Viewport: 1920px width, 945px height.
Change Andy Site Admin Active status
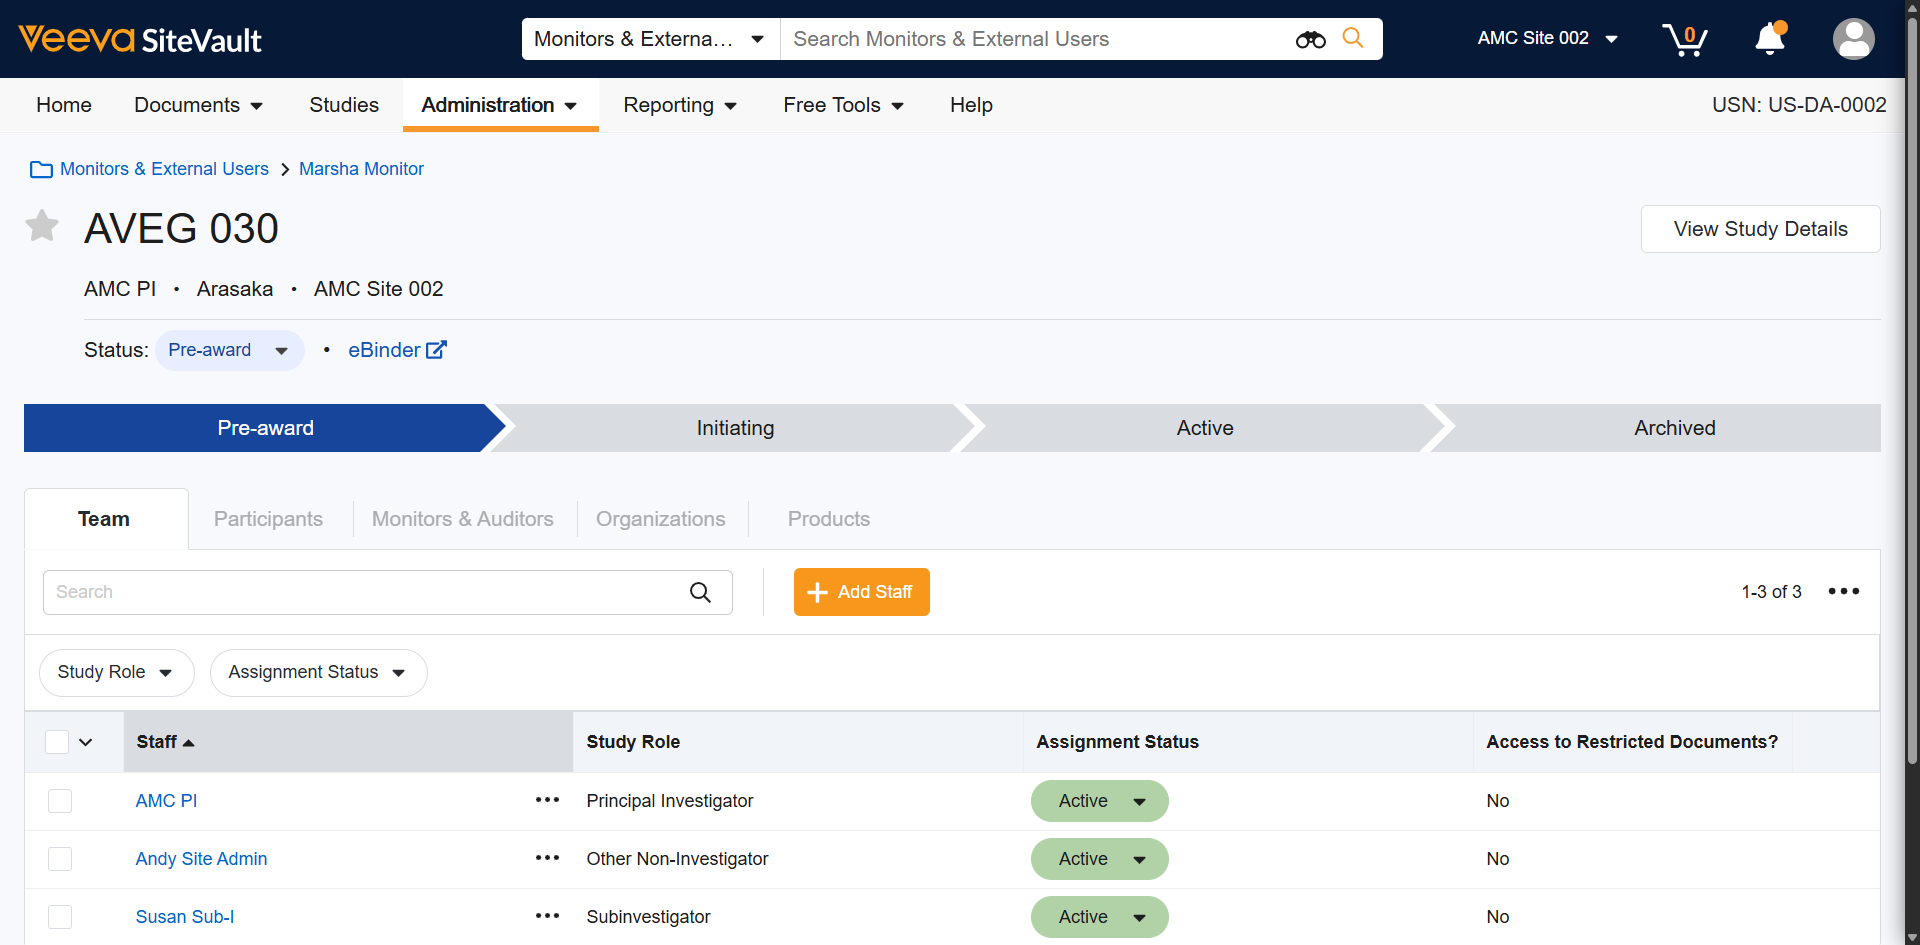point(1100,859)
